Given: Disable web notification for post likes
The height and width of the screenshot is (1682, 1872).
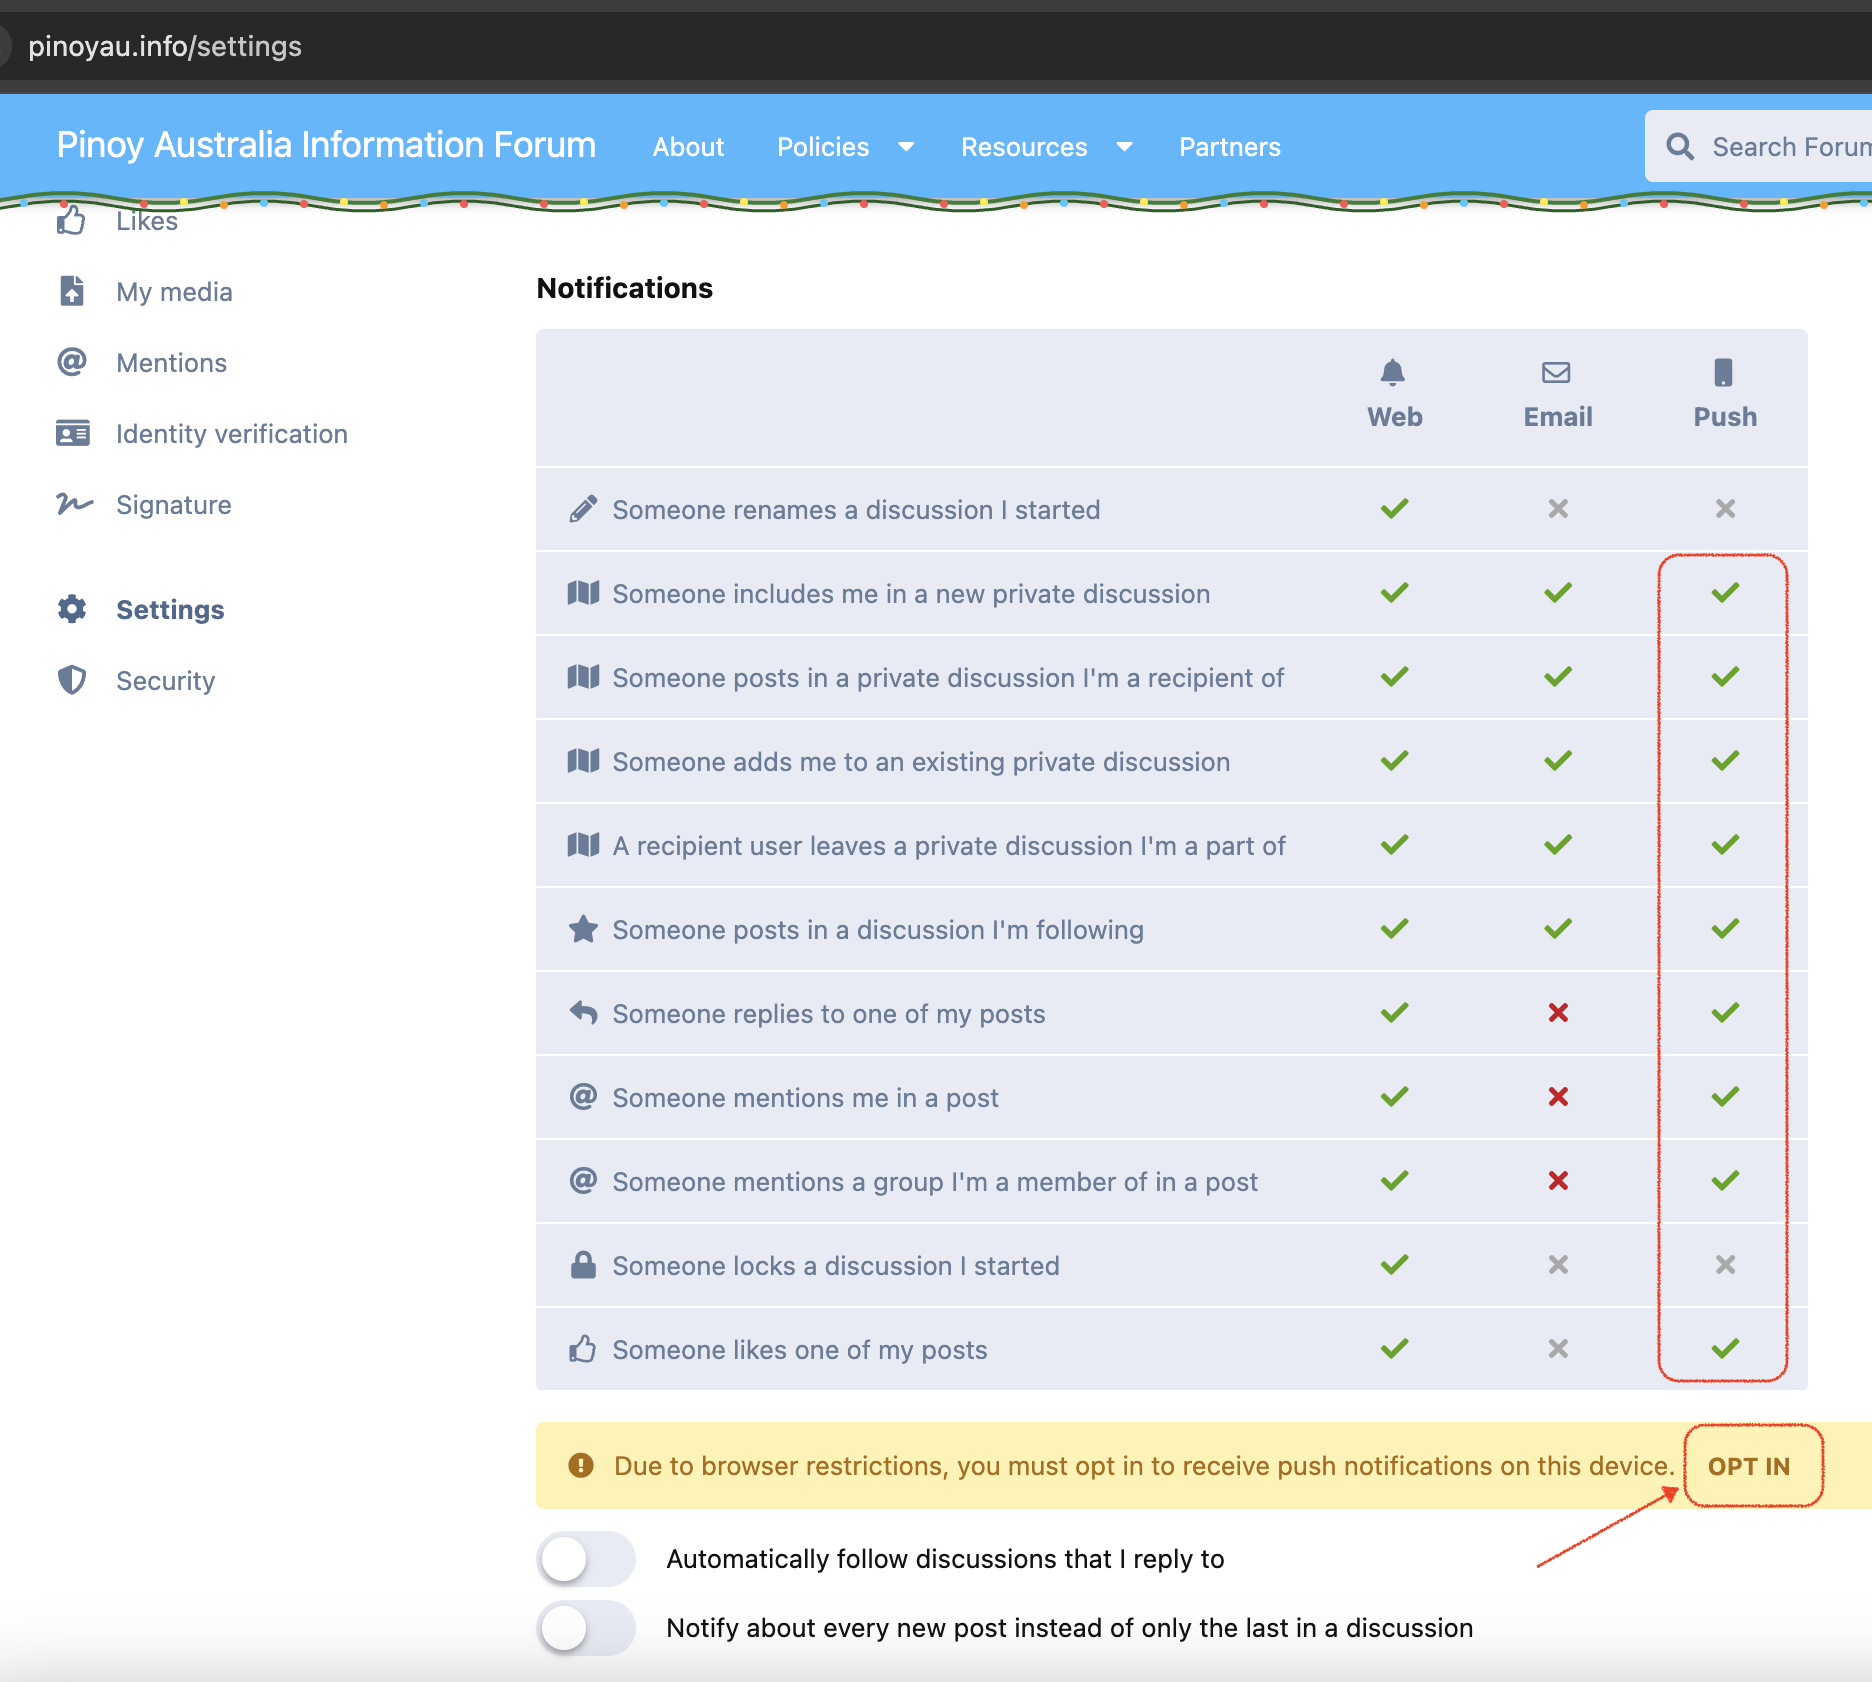Looking at the screenshot, I should [x=1394, y=1349].
